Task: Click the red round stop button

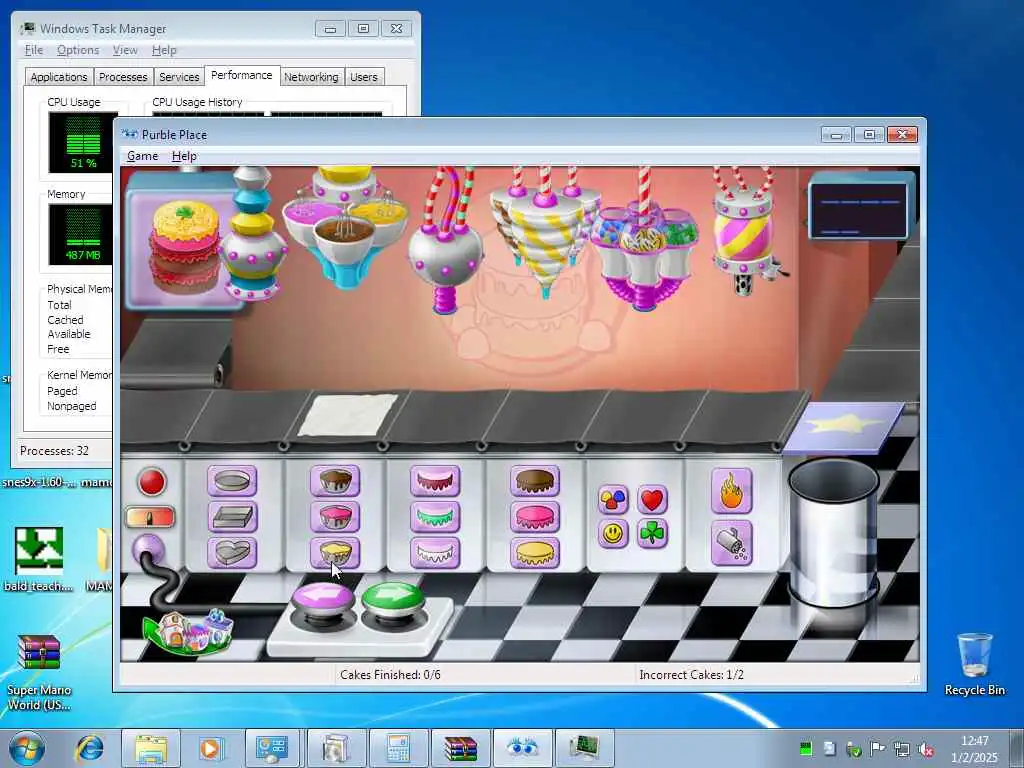Action: coord(152,482)
